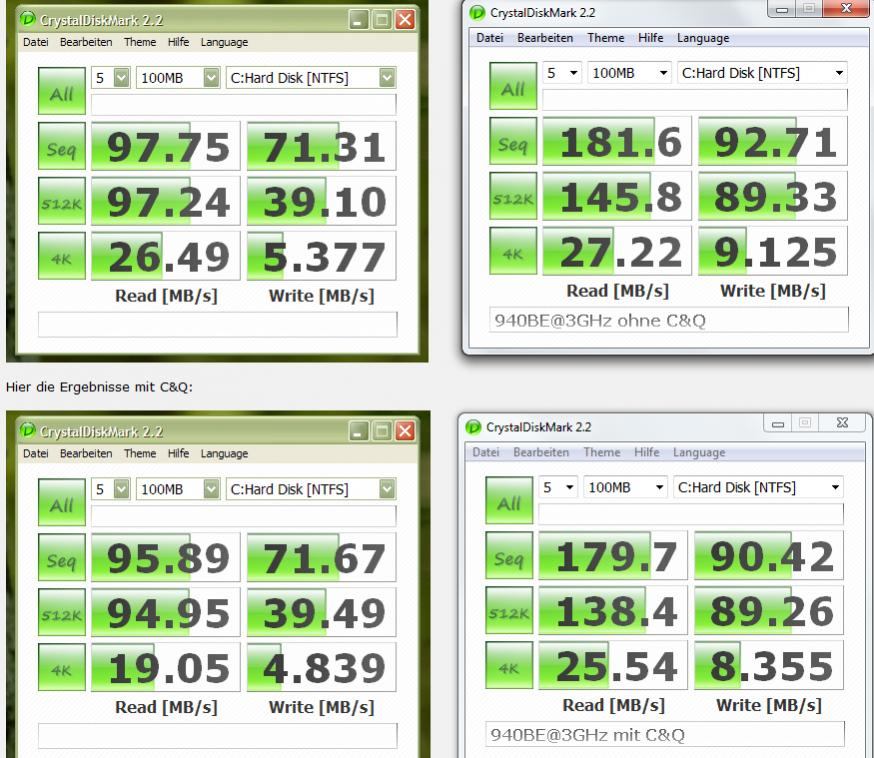Open the drive dropdown in the 'ohne C&Q' window

pos(763,72)
